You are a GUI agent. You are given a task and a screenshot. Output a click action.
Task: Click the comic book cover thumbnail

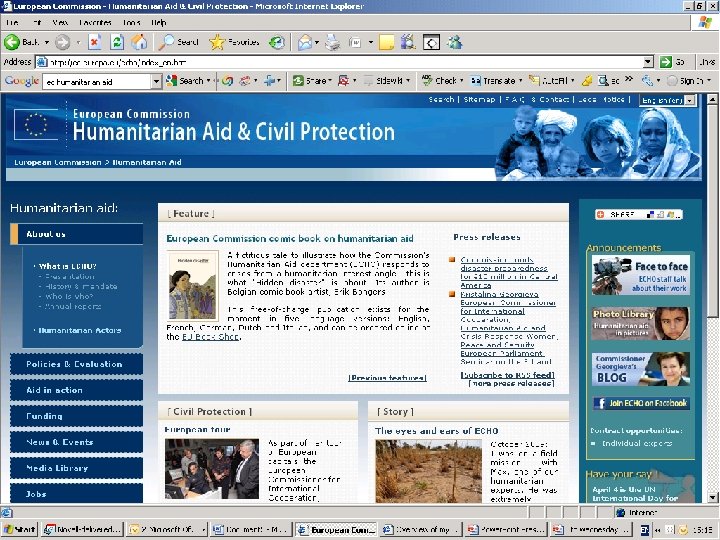pyautogui.click(x=192, y=286)
